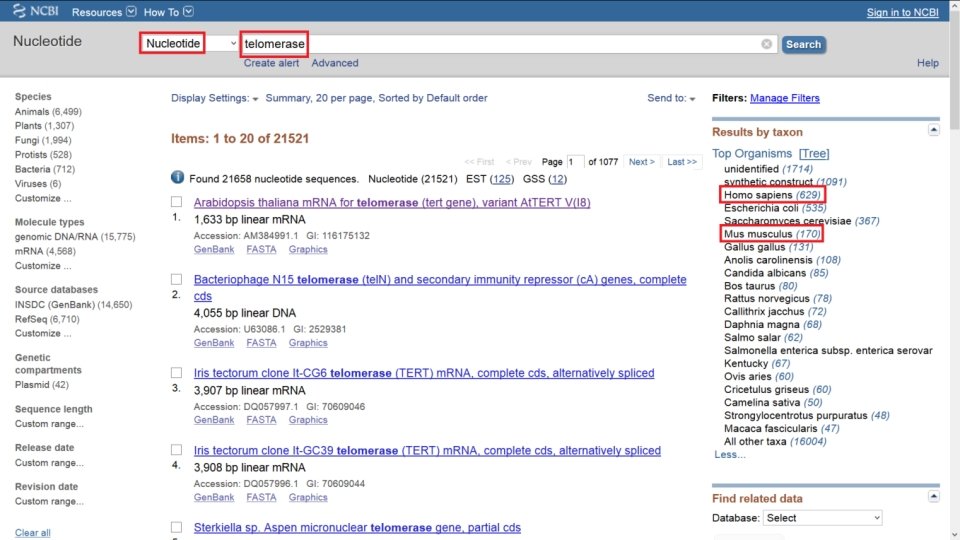Open the GSS 12 results link
Screen dimensions: 960x540
tap(557, 179)
